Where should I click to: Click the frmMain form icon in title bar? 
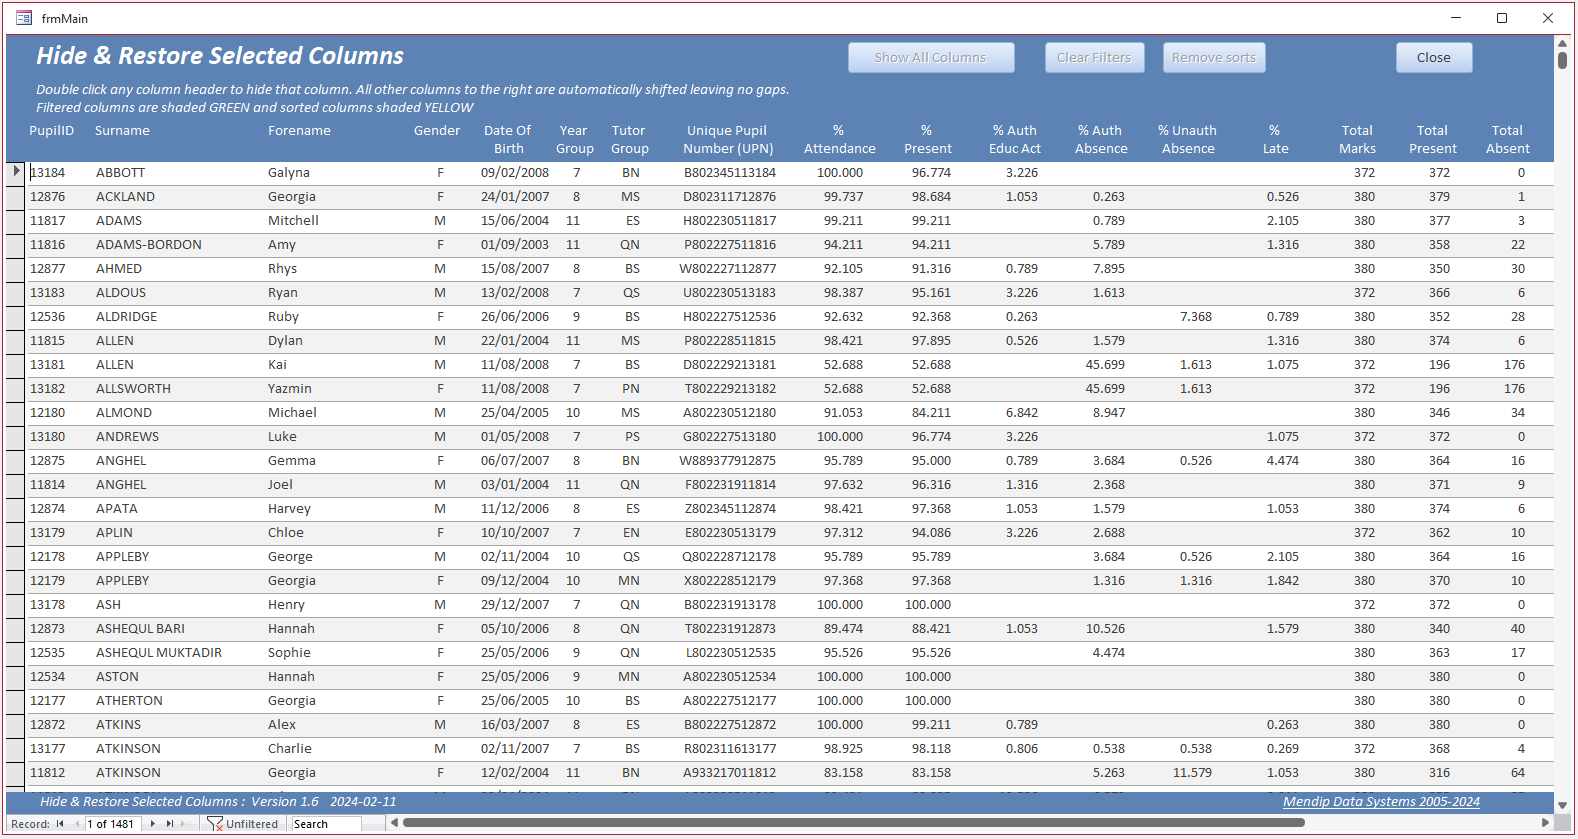point(24,18)
